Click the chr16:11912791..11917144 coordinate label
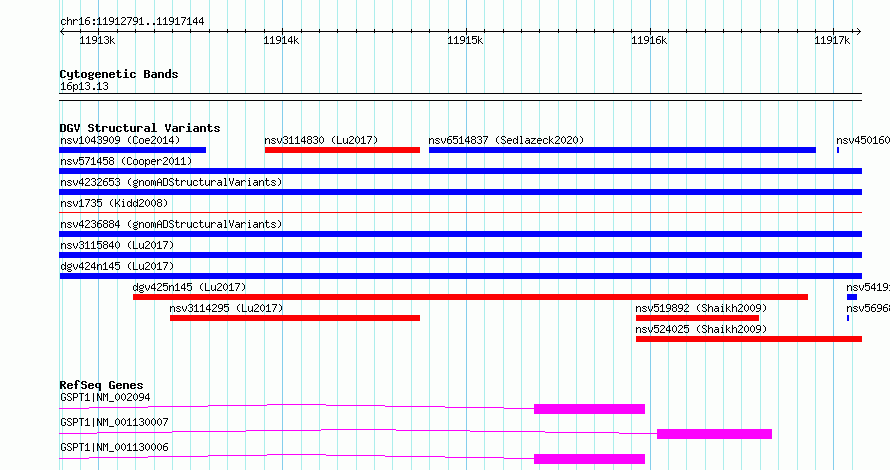890x470 pixels. coord(132,22)
